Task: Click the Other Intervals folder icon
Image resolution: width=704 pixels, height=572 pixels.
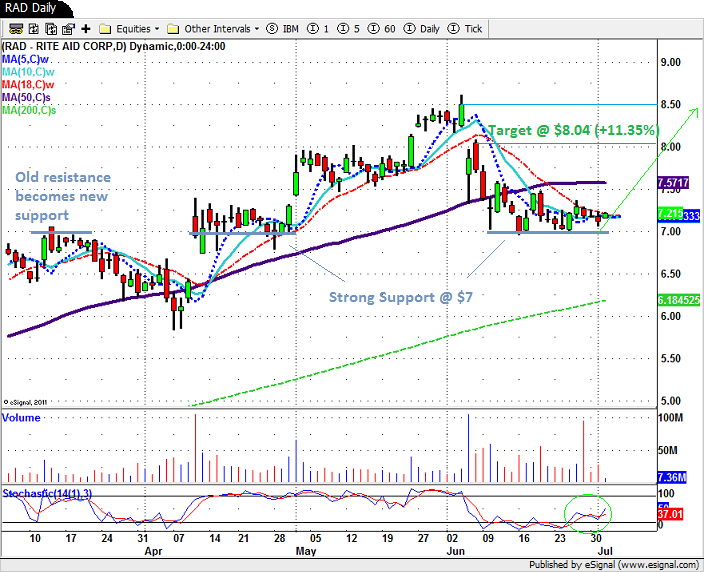Action: [x=173, y=29]
